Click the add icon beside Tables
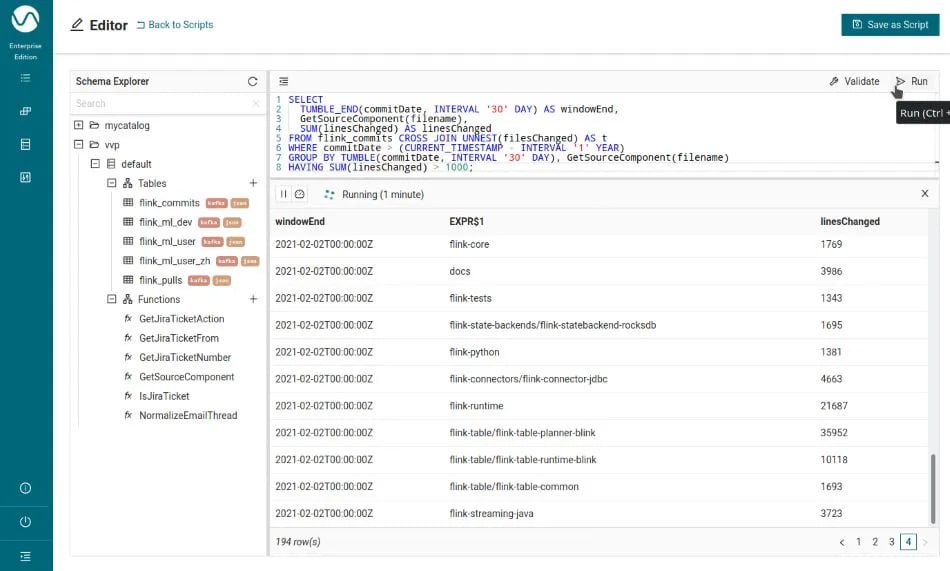The height and width of the screenshot is (571, 950). click(x=253, y=183)
